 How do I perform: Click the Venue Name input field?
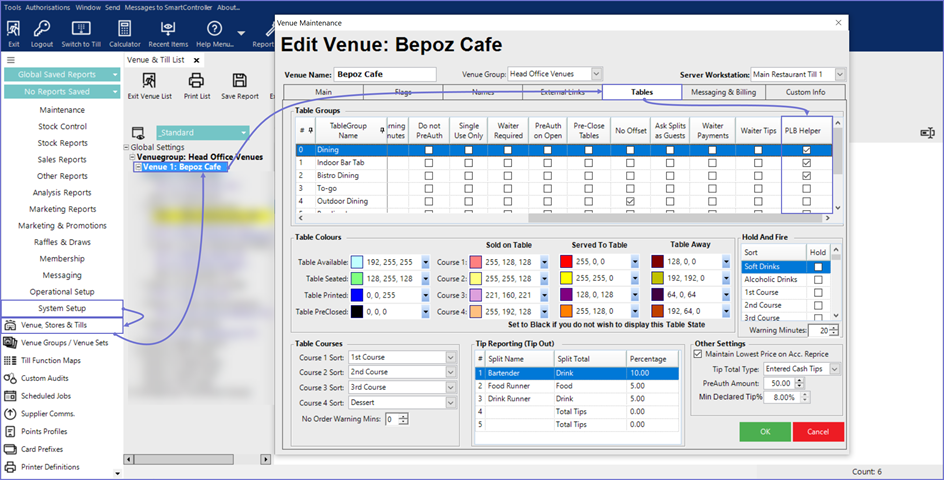click(x=385, y=74)
